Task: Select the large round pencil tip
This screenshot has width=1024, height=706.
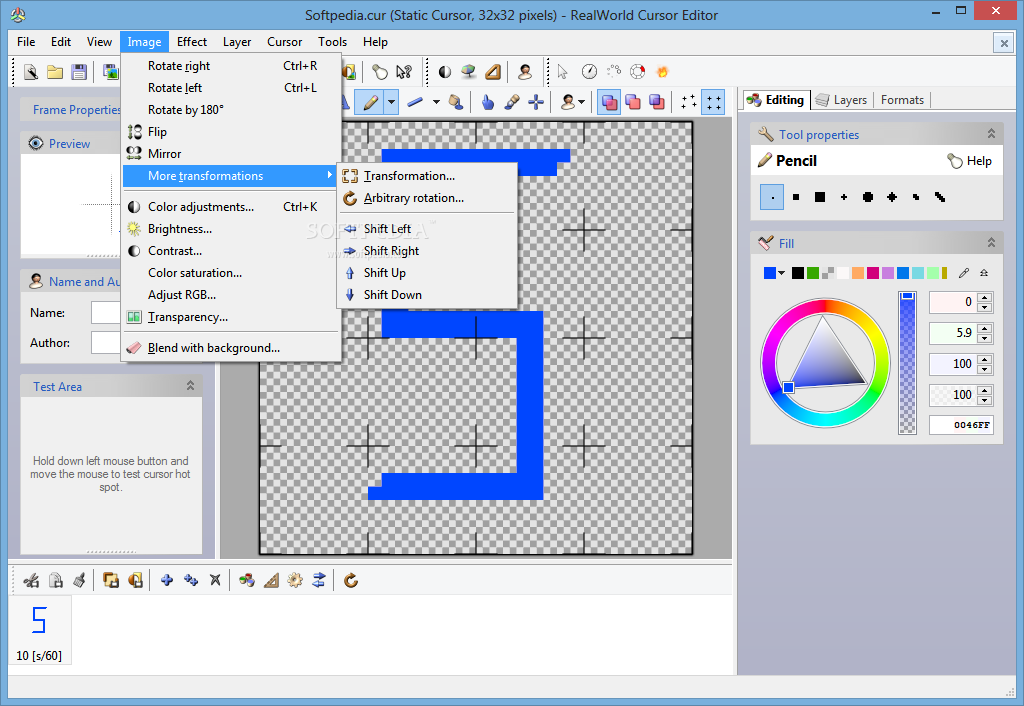Action: tap(868, 197)
